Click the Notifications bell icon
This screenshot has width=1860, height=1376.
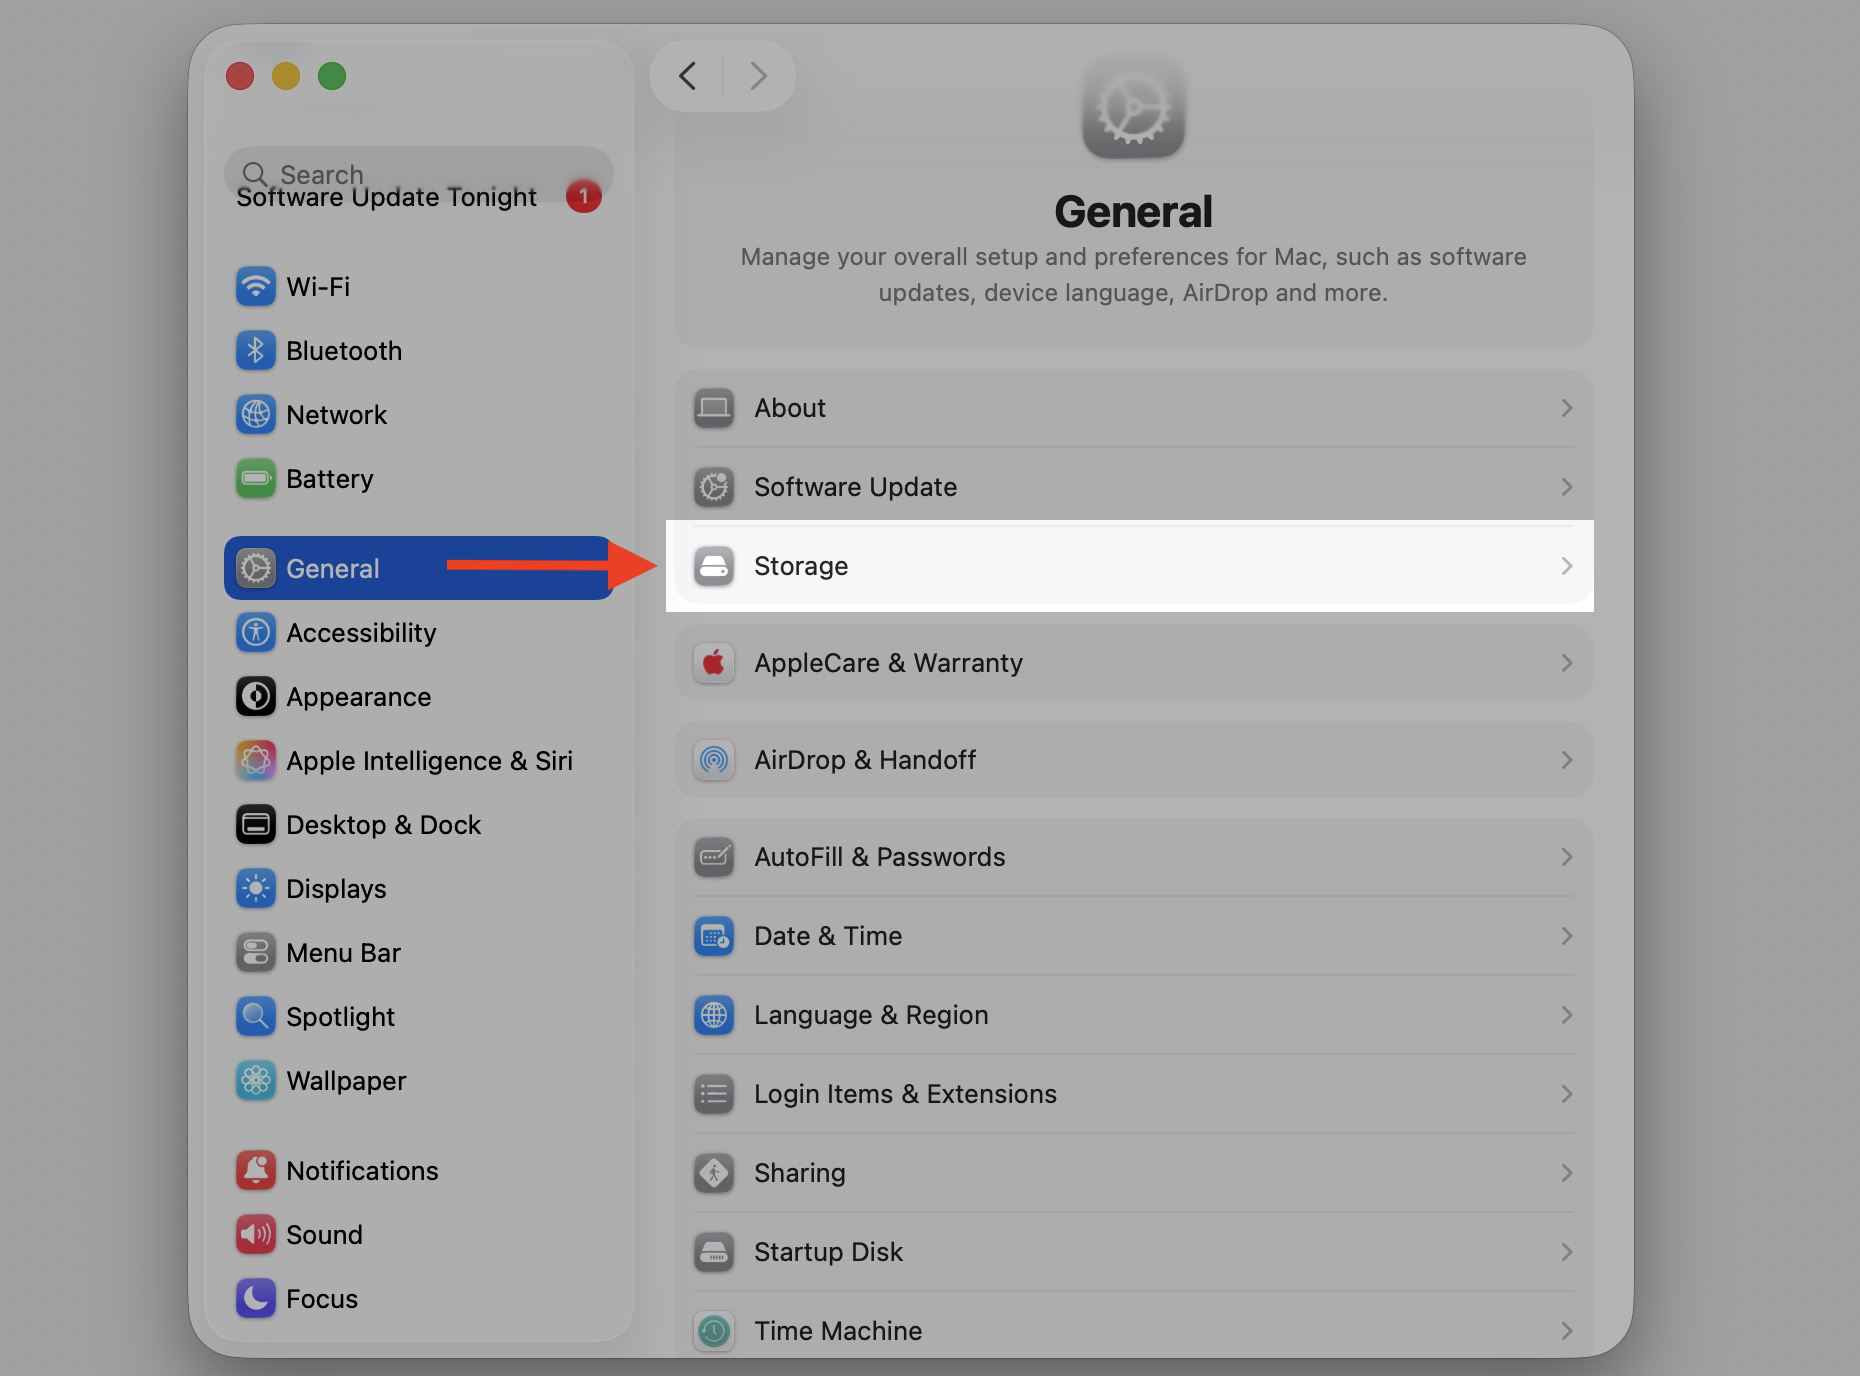tap(256, 1171)
